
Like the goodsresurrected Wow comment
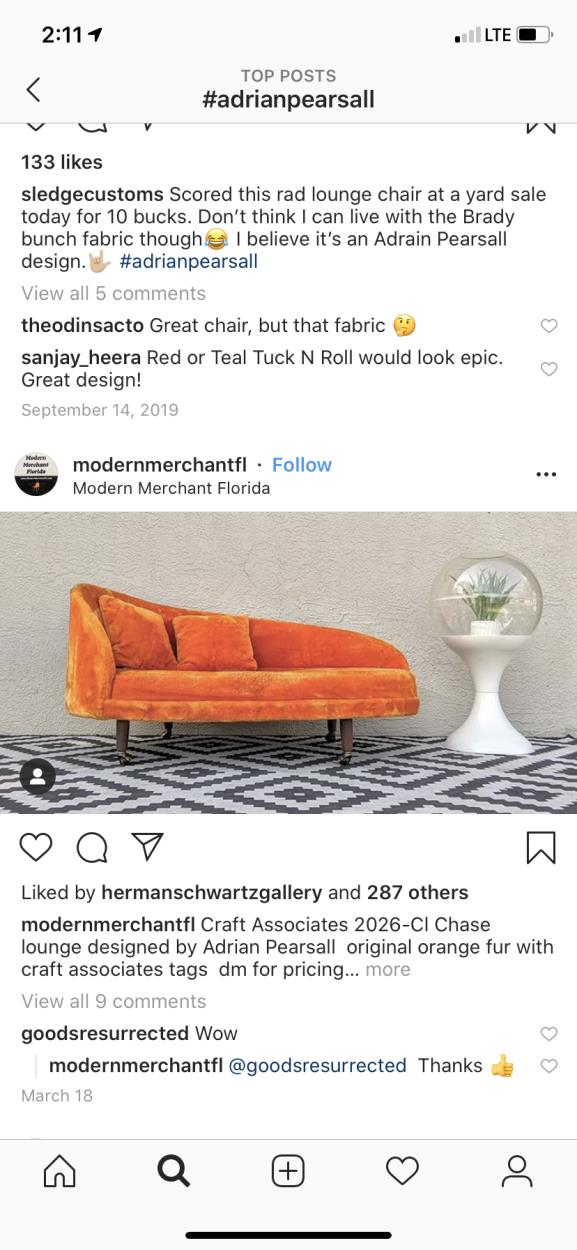pyautogui.click(x=548, y=1034)
